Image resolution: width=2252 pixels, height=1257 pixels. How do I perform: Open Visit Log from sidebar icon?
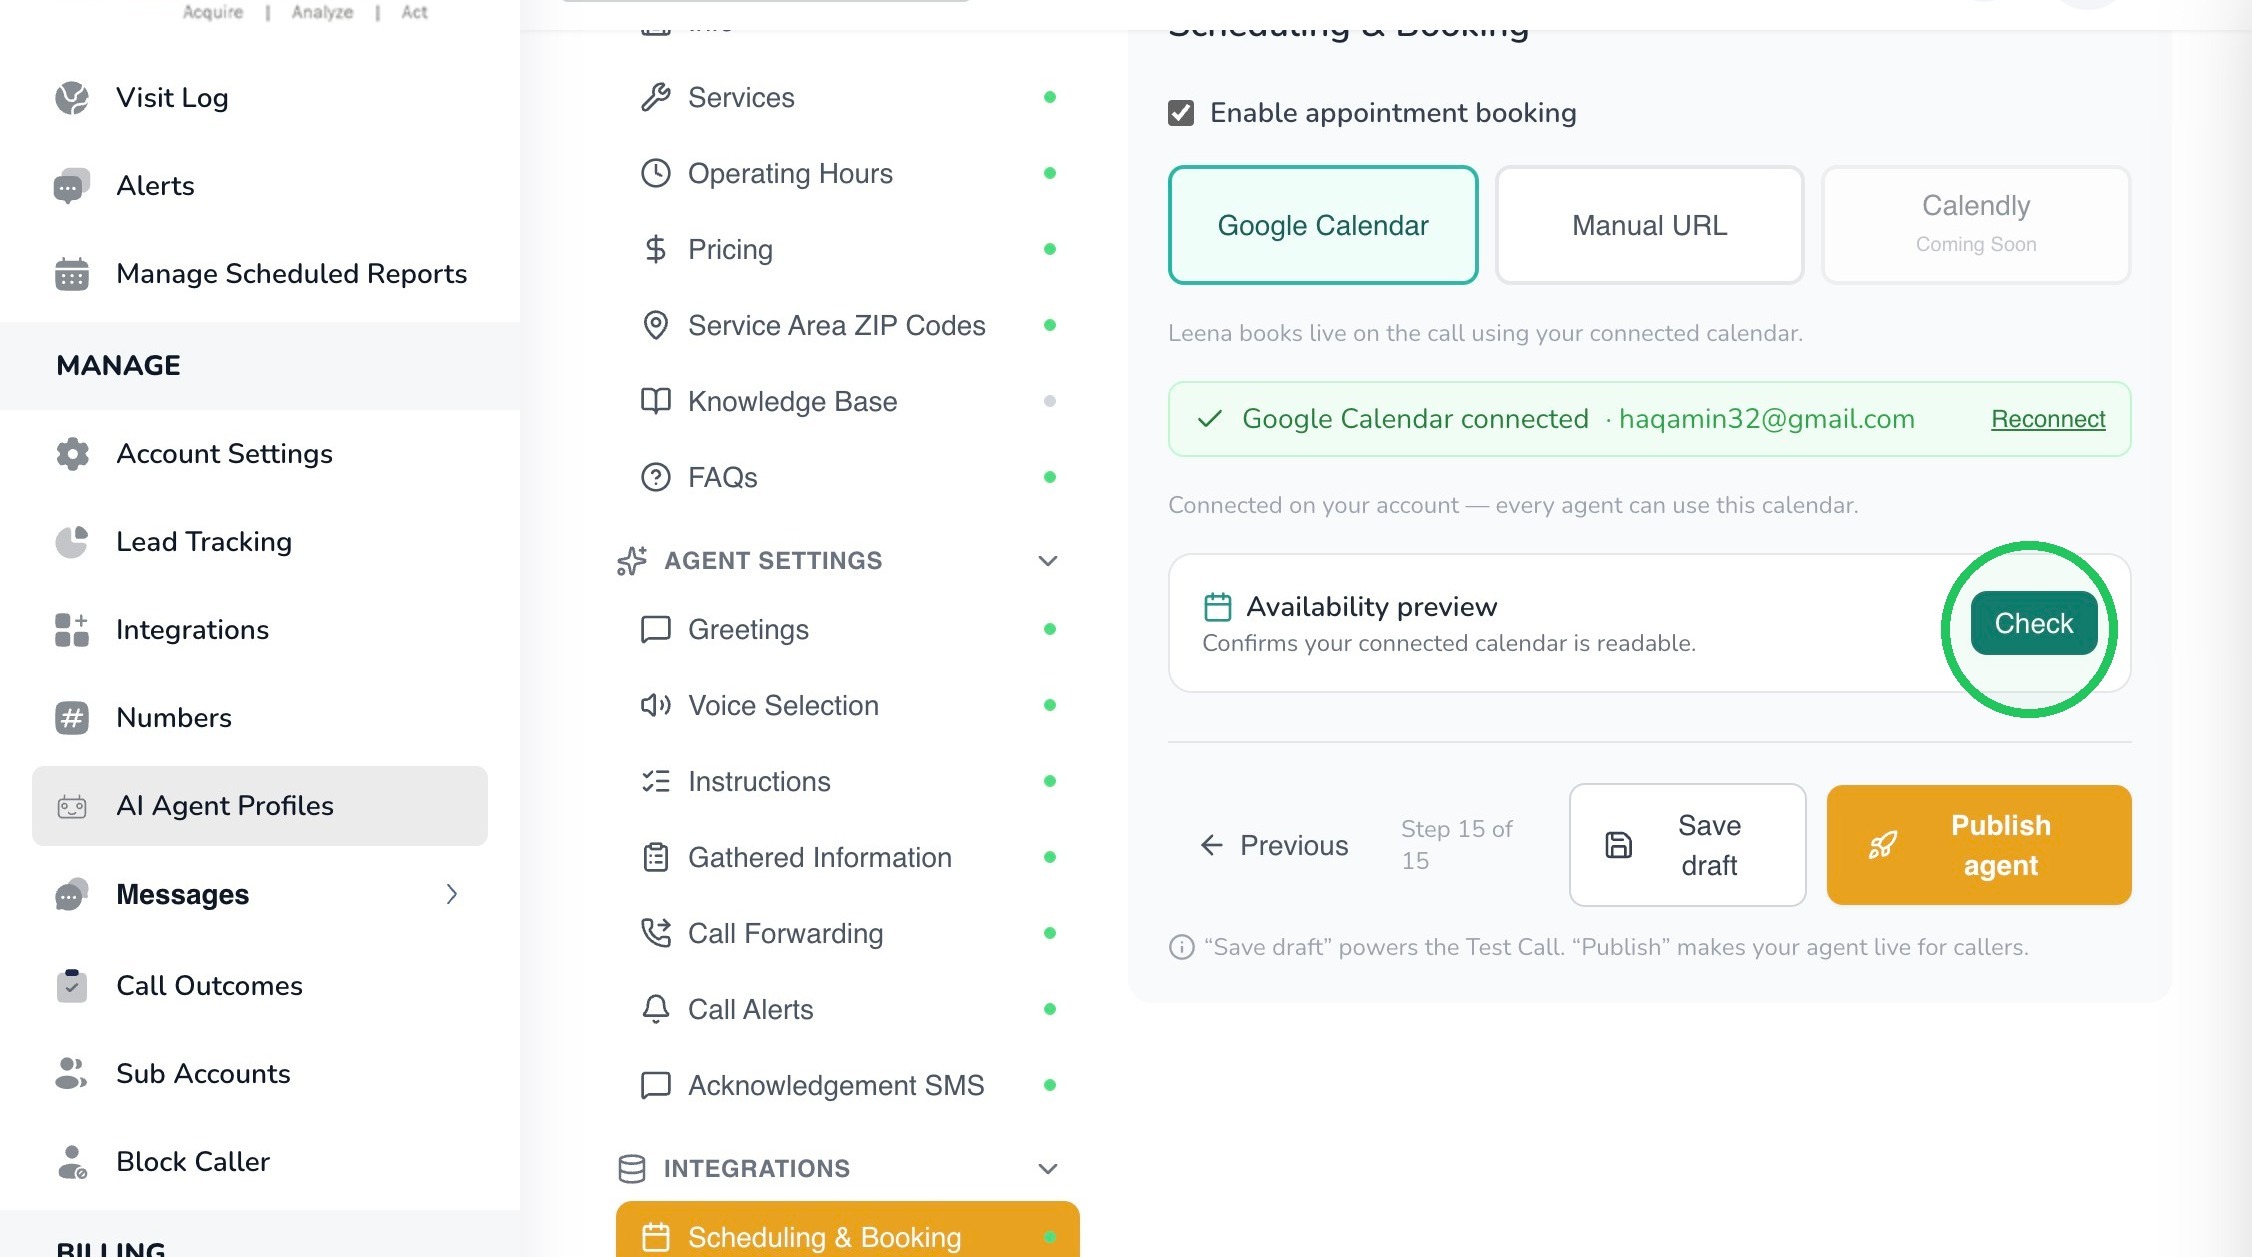[x=72, y=98]
